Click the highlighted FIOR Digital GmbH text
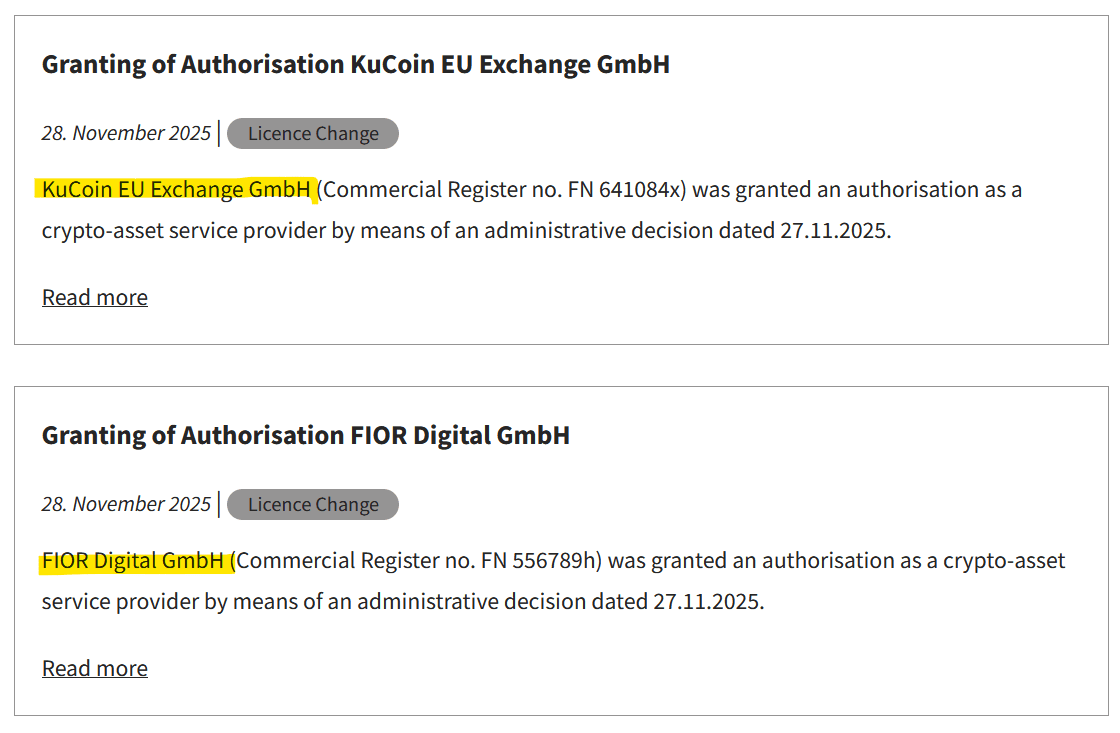 [133, 561]
